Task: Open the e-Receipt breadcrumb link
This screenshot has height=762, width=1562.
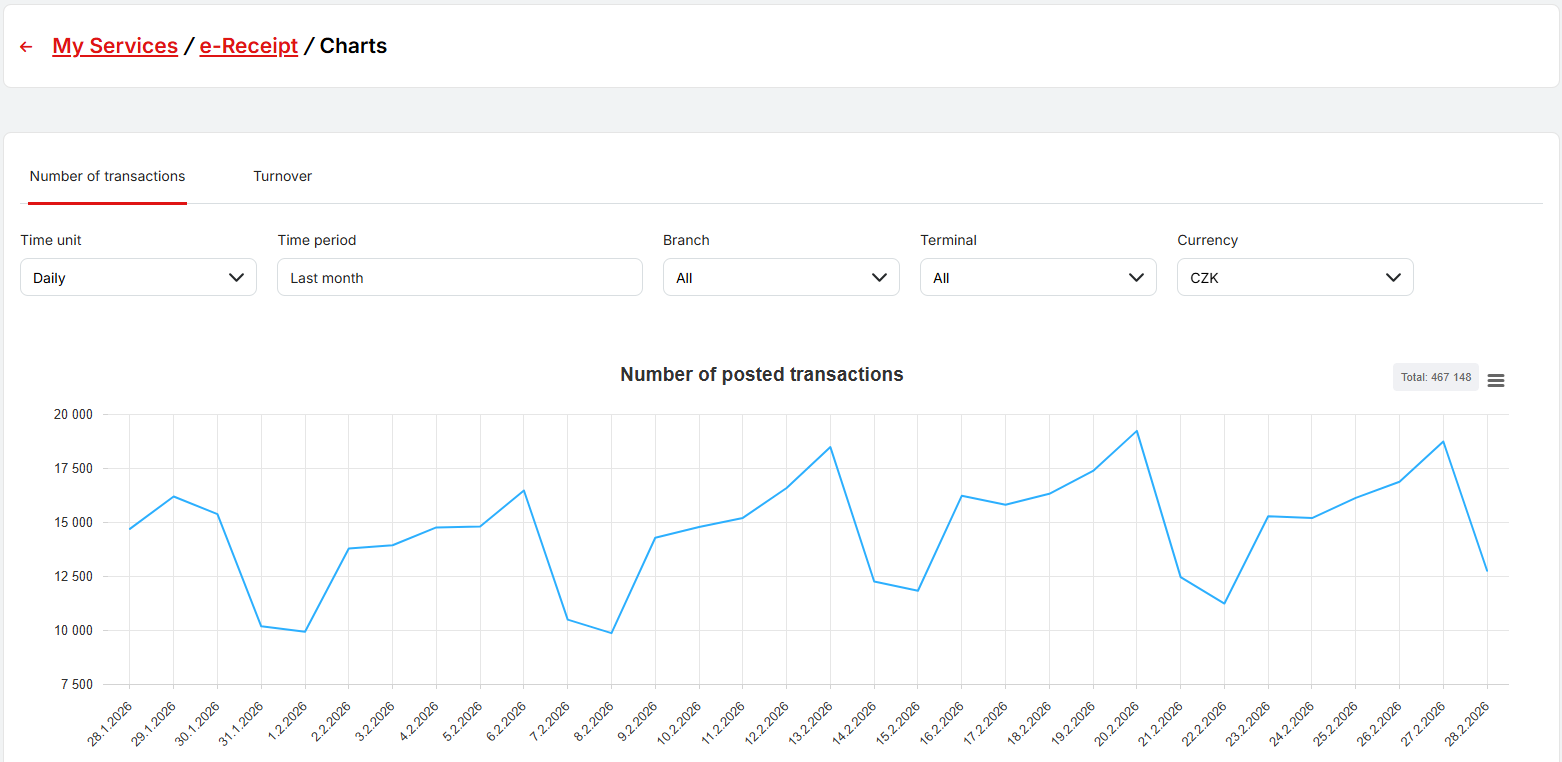Action: point(249,46)
